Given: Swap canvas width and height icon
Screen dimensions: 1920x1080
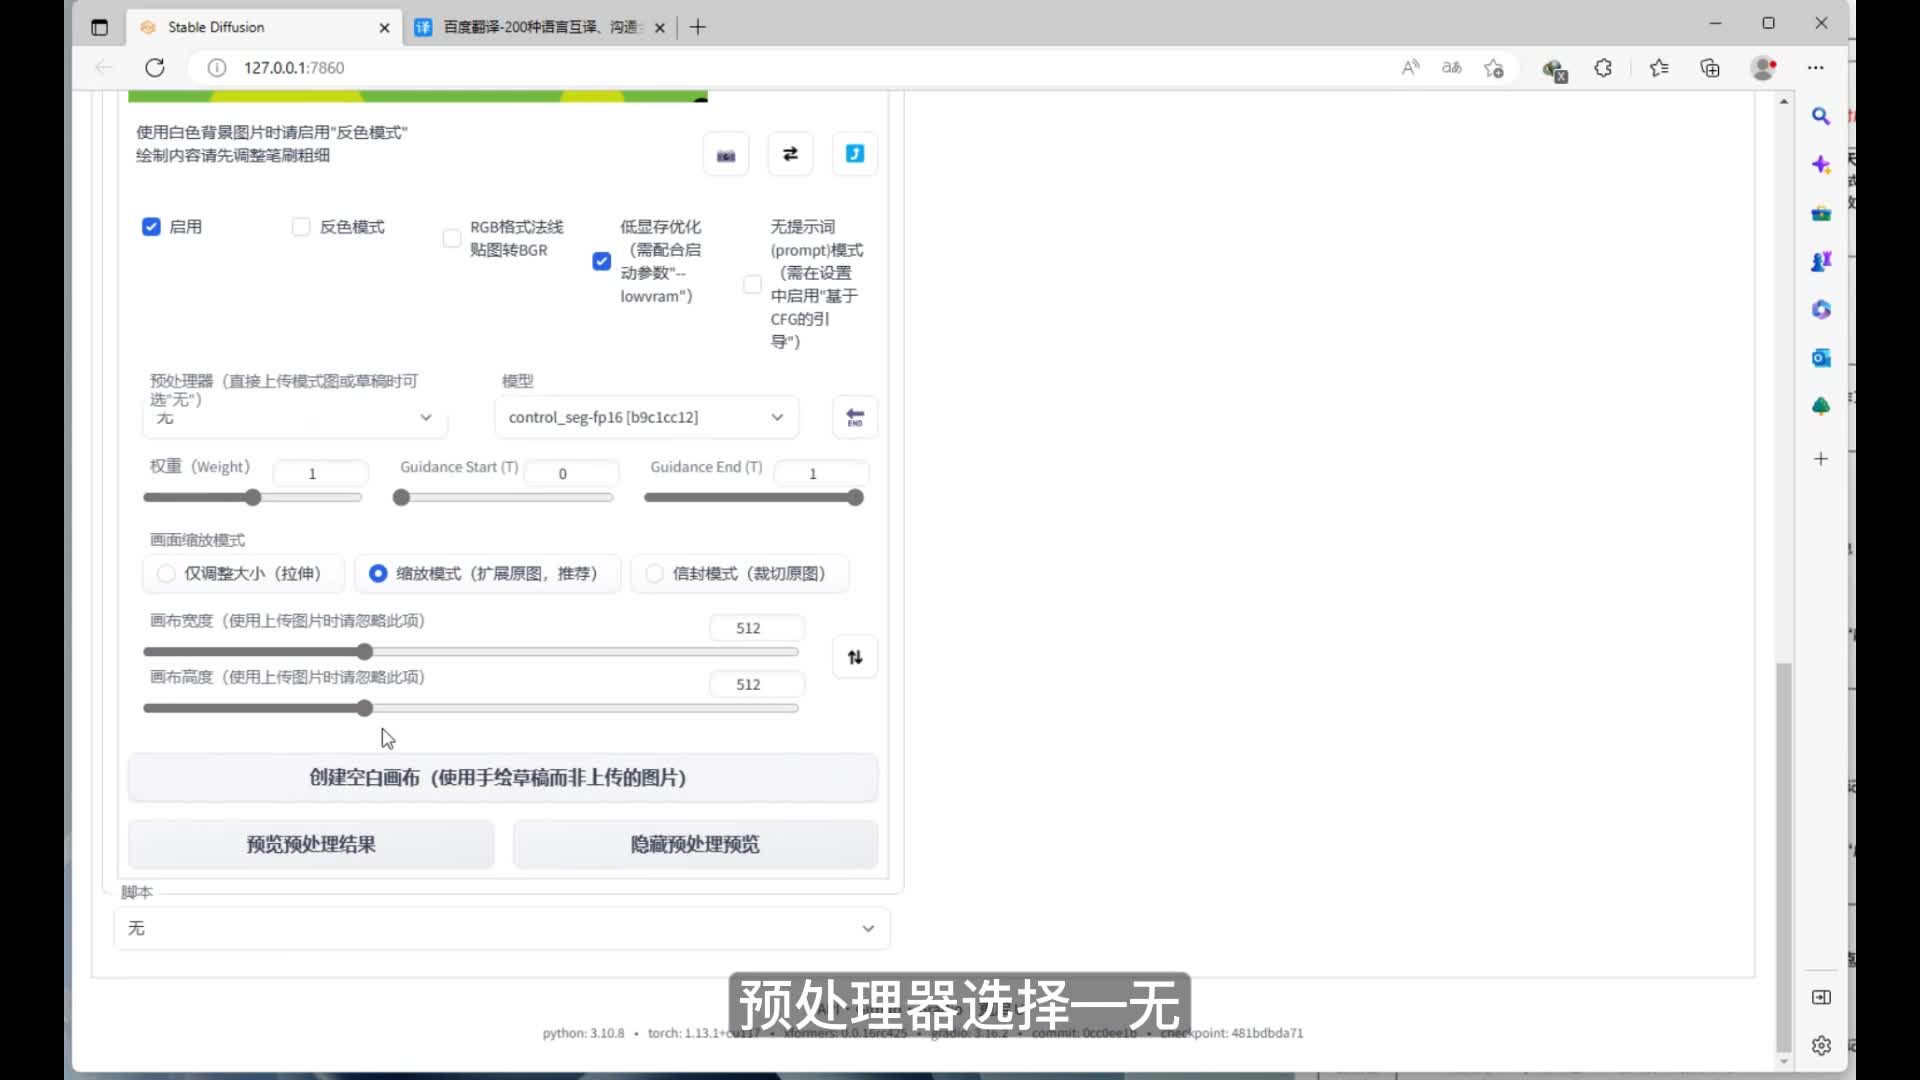Looking at the screenshot, I should click(x=855, y=657).
